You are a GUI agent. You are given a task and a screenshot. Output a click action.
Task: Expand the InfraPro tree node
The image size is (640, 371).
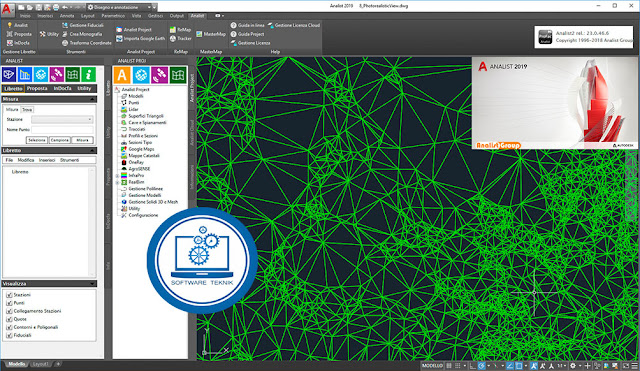pos(118,176)
